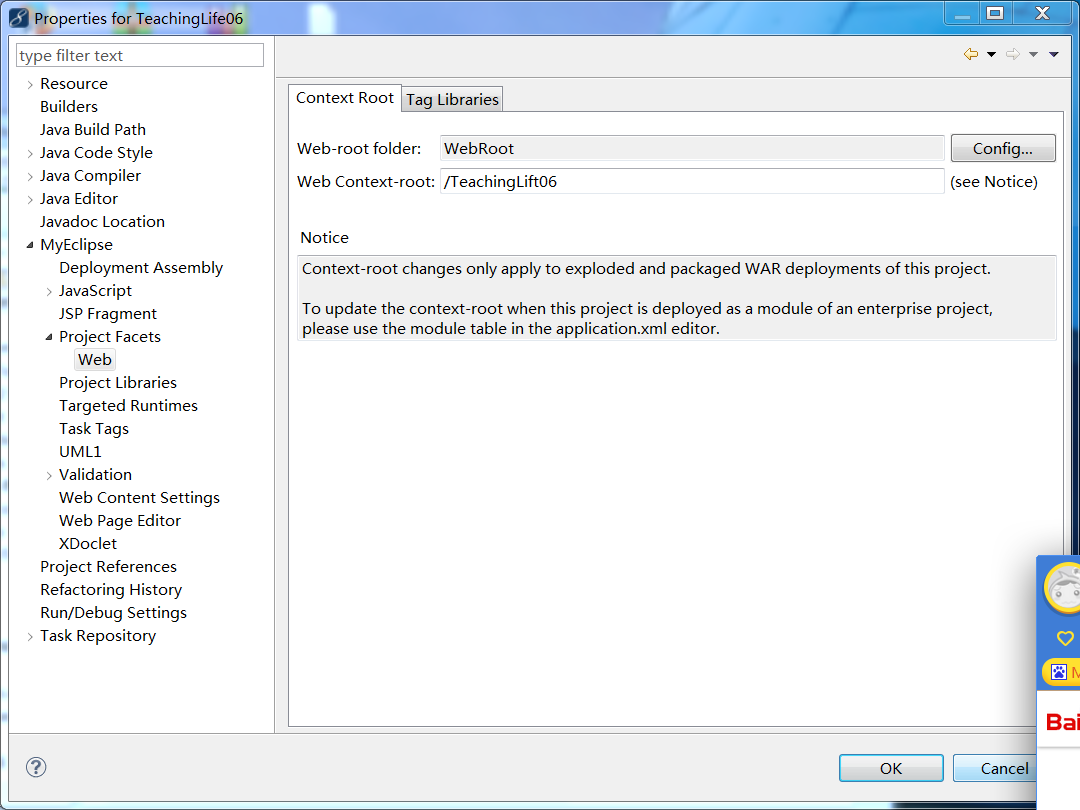This screenshot has height=810, width=1080.
Task: Select JSP Fragment item
Action: tap(108, 314)
